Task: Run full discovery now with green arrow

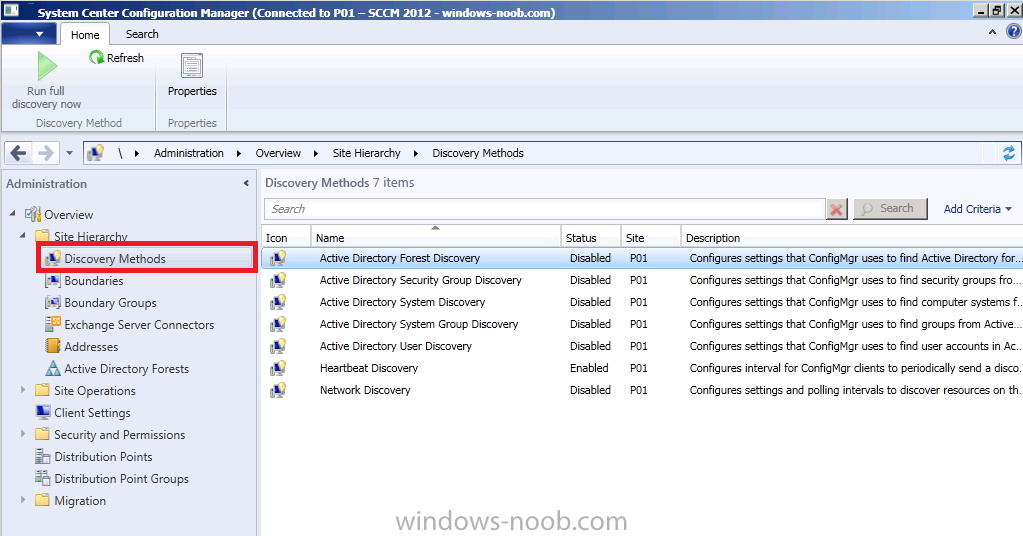Action: point(46,81)
